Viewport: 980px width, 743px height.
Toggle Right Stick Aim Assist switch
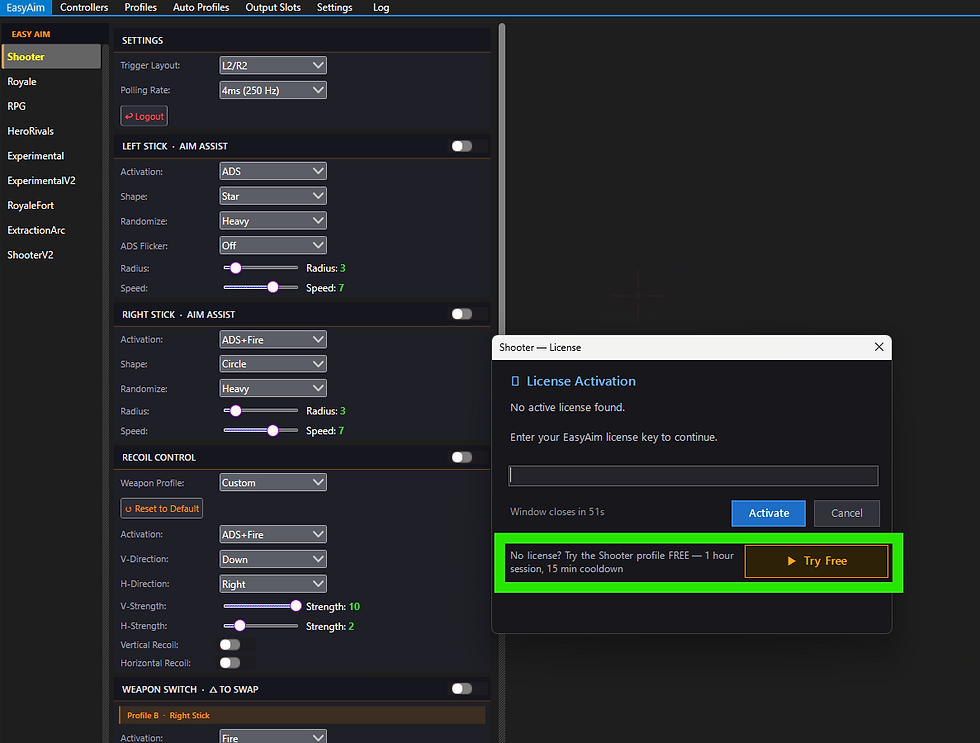[462, 314]
